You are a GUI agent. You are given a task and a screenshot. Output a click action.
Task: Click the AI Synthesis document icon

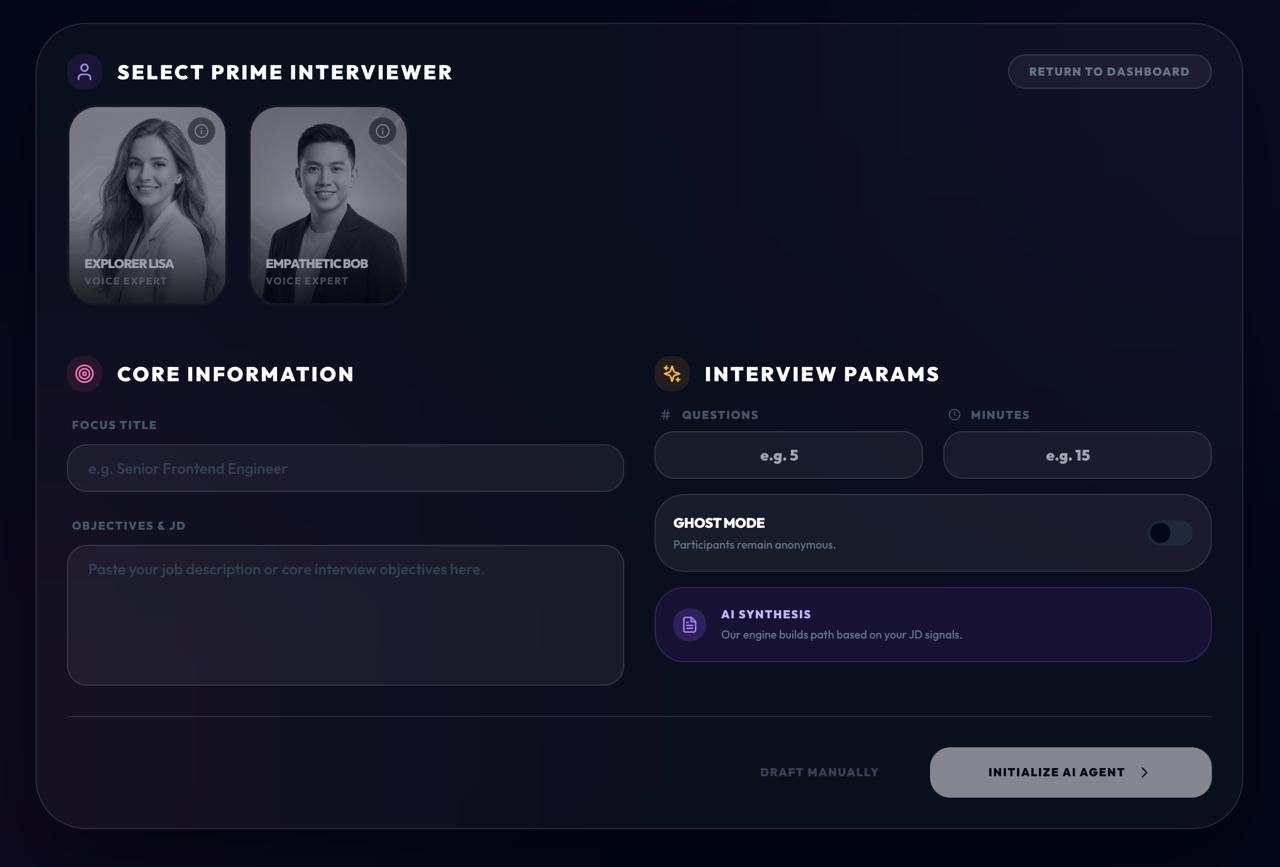689,625
